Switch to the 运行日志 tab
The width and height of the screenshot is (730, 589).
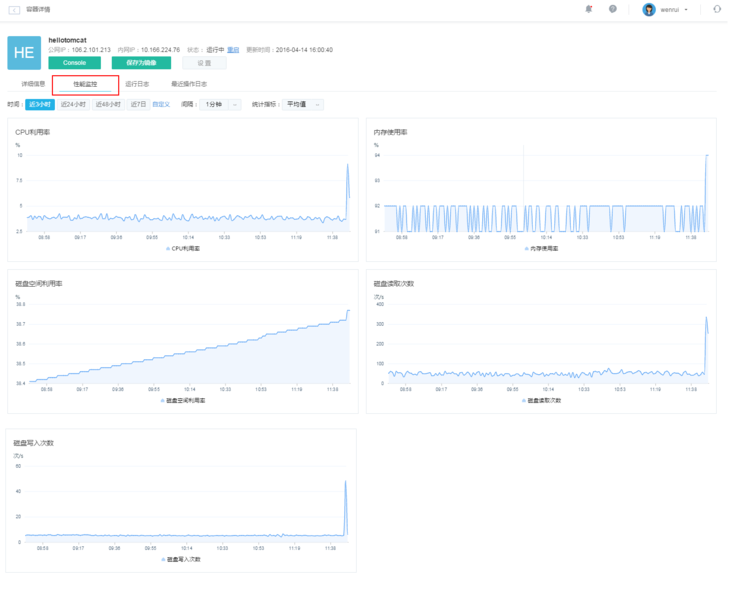(x=137, y=84)
